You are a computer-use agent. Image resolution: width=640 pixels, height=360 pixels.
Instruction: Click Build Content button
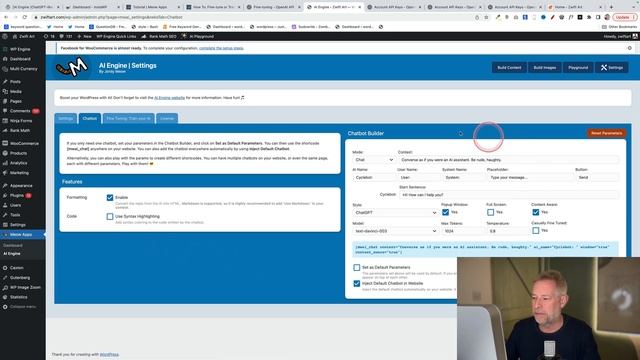click(x=509, y=68)
